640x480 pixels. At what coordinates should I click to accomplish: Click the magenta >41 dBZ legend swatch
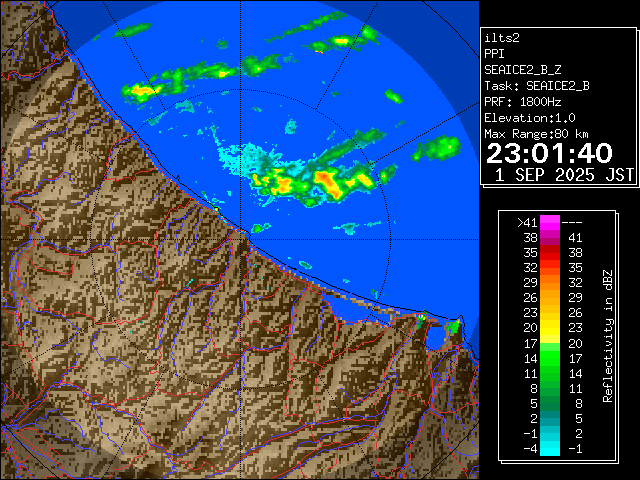tap(550, 222)
